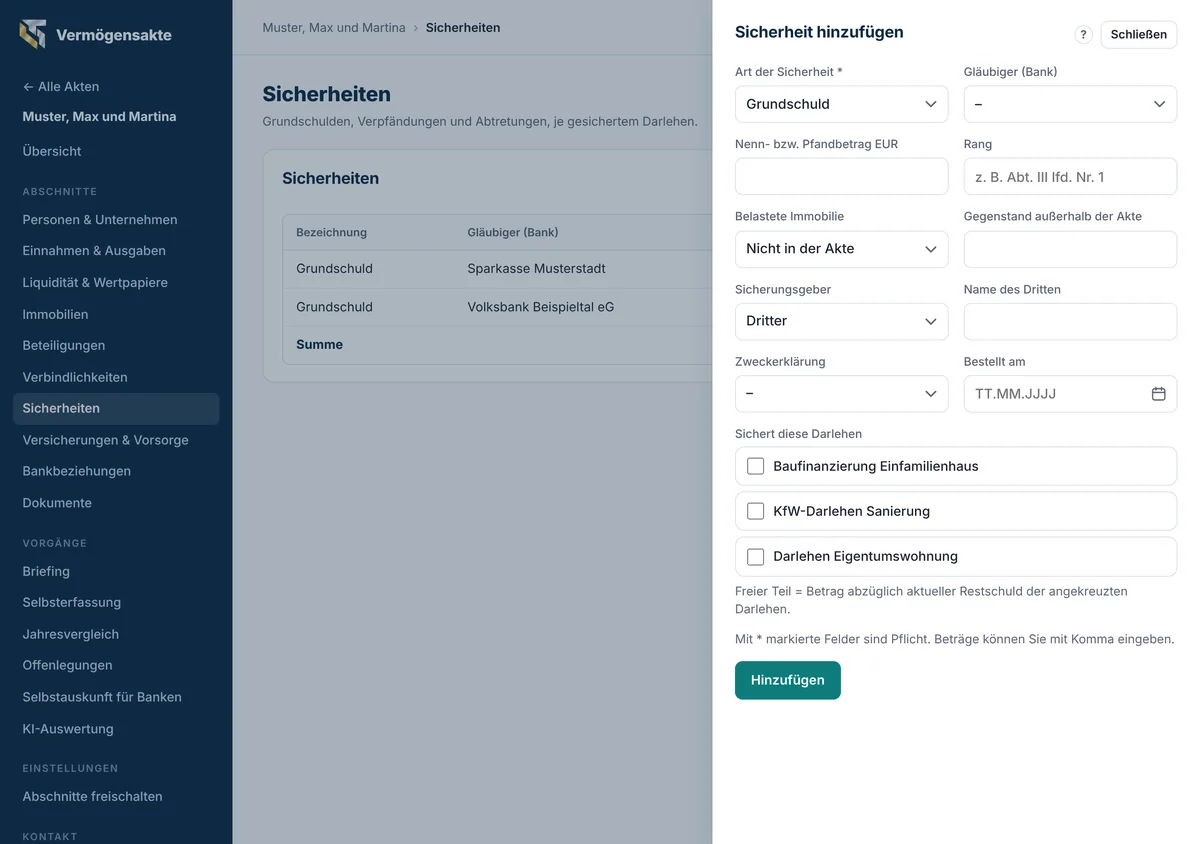
Task: Select Sicherheiten sidebar item
Action: click(116, 409)
